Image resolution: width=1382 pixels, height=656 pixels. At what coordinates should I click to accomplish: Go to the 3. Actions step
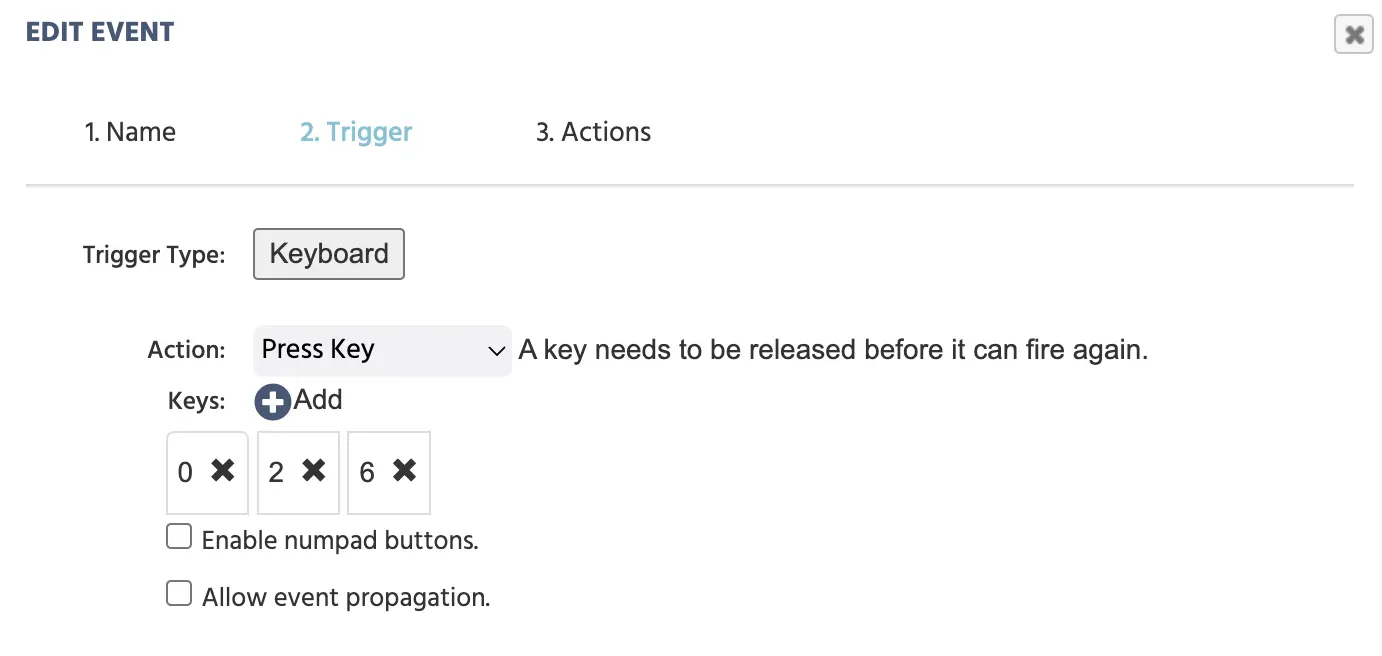(593, 132)
